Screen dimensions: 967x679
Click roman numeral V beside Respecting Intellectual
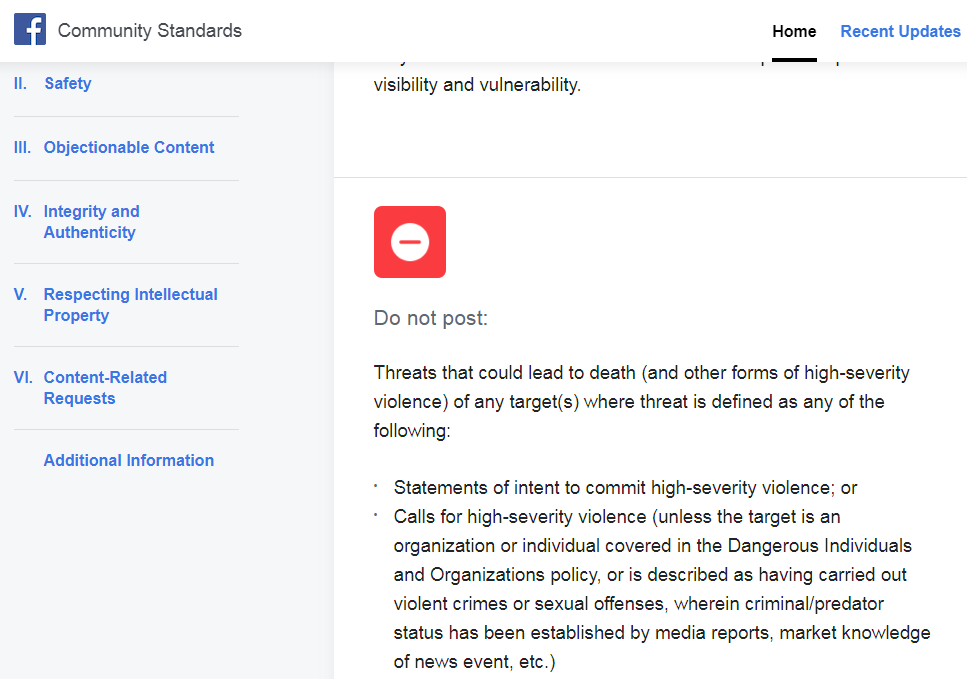pos(20,294)
